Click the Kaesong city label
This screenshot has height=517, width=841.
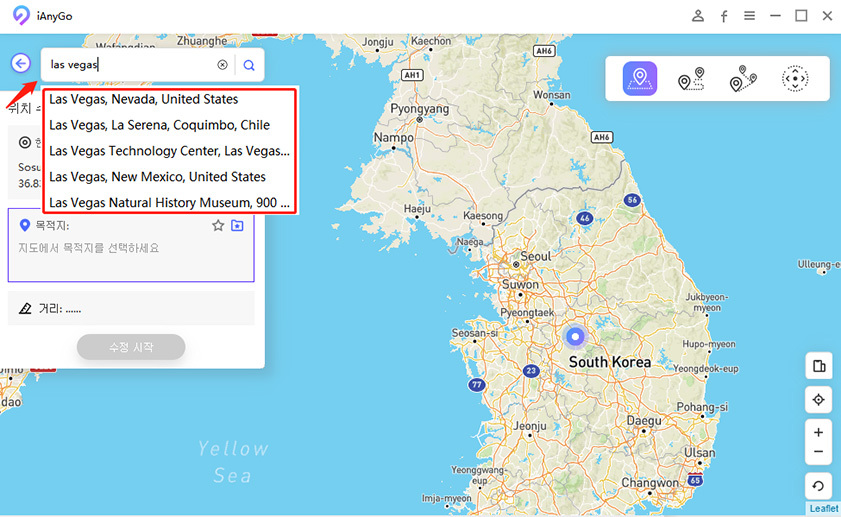click(x=483, y=216)
